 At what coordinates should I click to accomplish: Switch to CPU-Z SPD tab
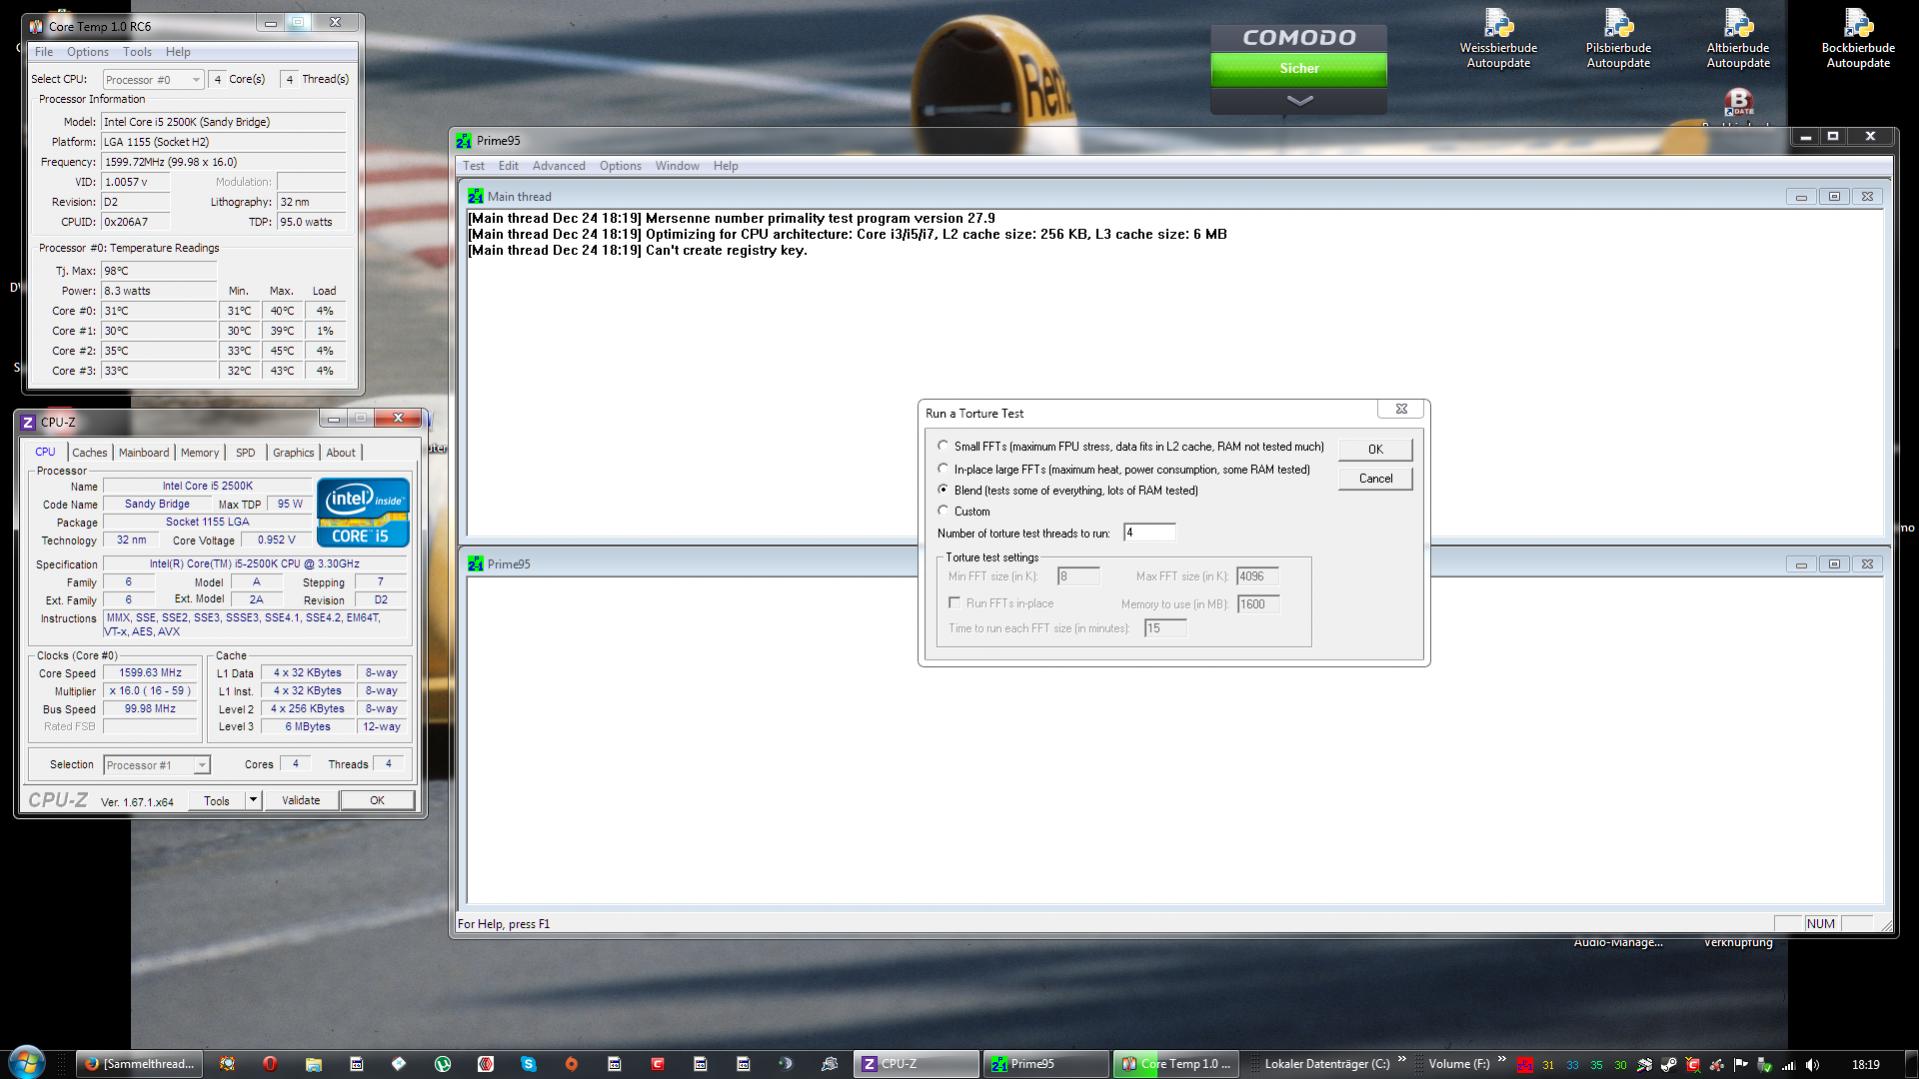[x=245, y=453]
